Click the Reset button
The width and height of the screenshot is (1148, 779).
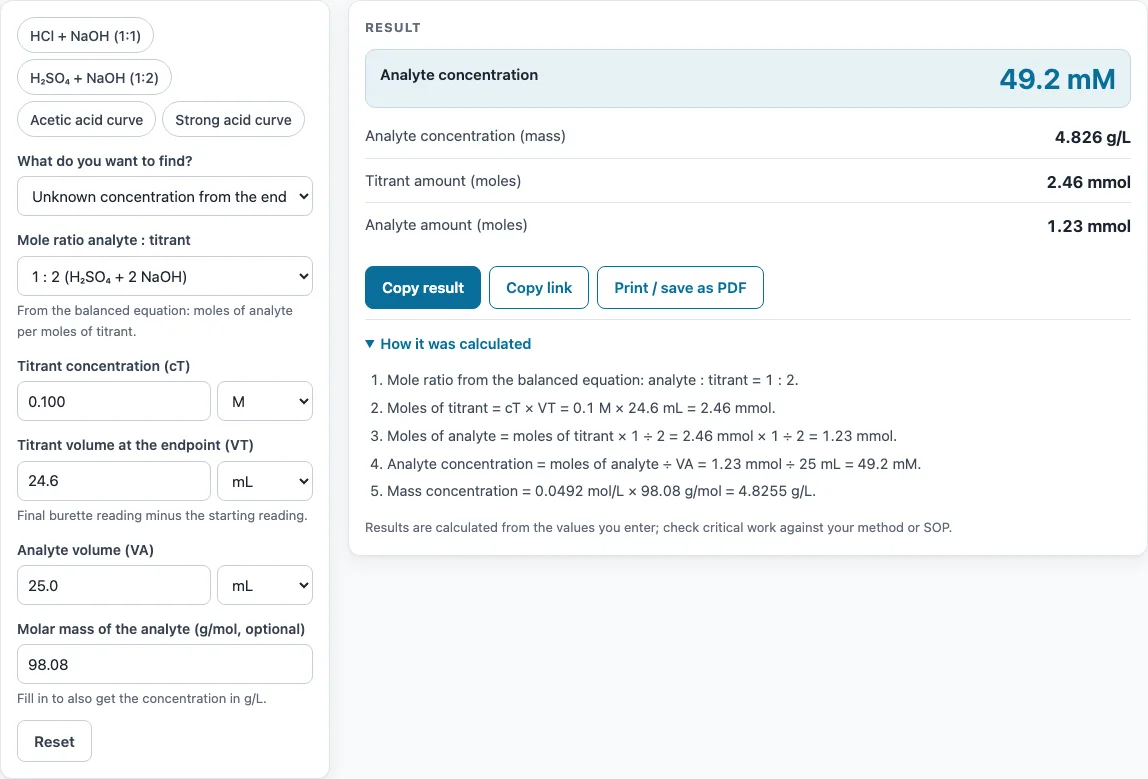pos(54,741)
